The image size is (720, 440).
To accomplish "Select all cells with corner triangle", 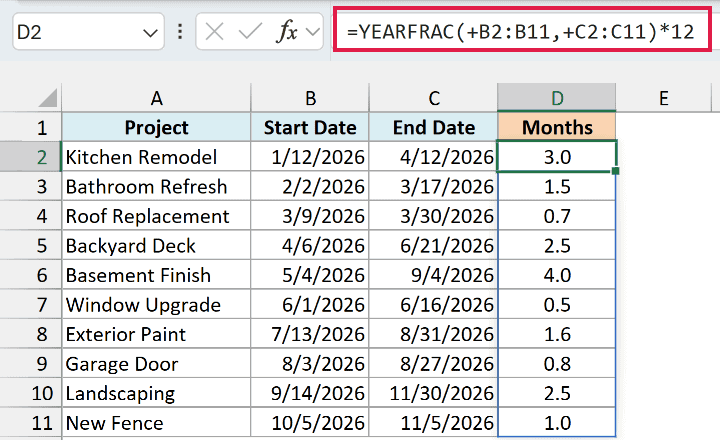I will (x=48, y=97).
